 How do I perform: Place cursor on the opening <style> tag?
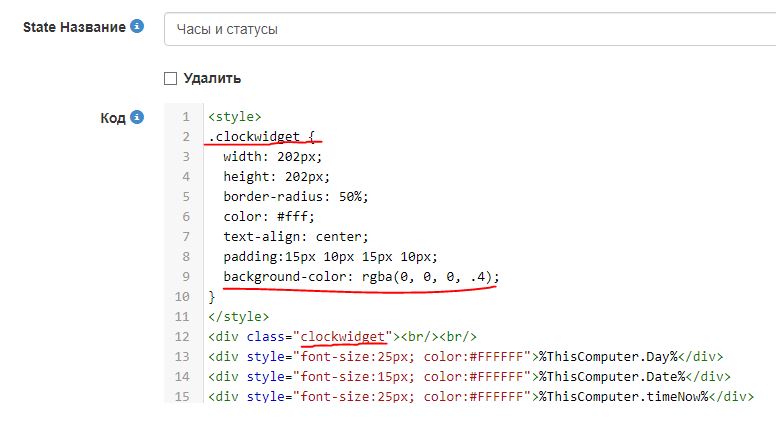tap(234, 117)
